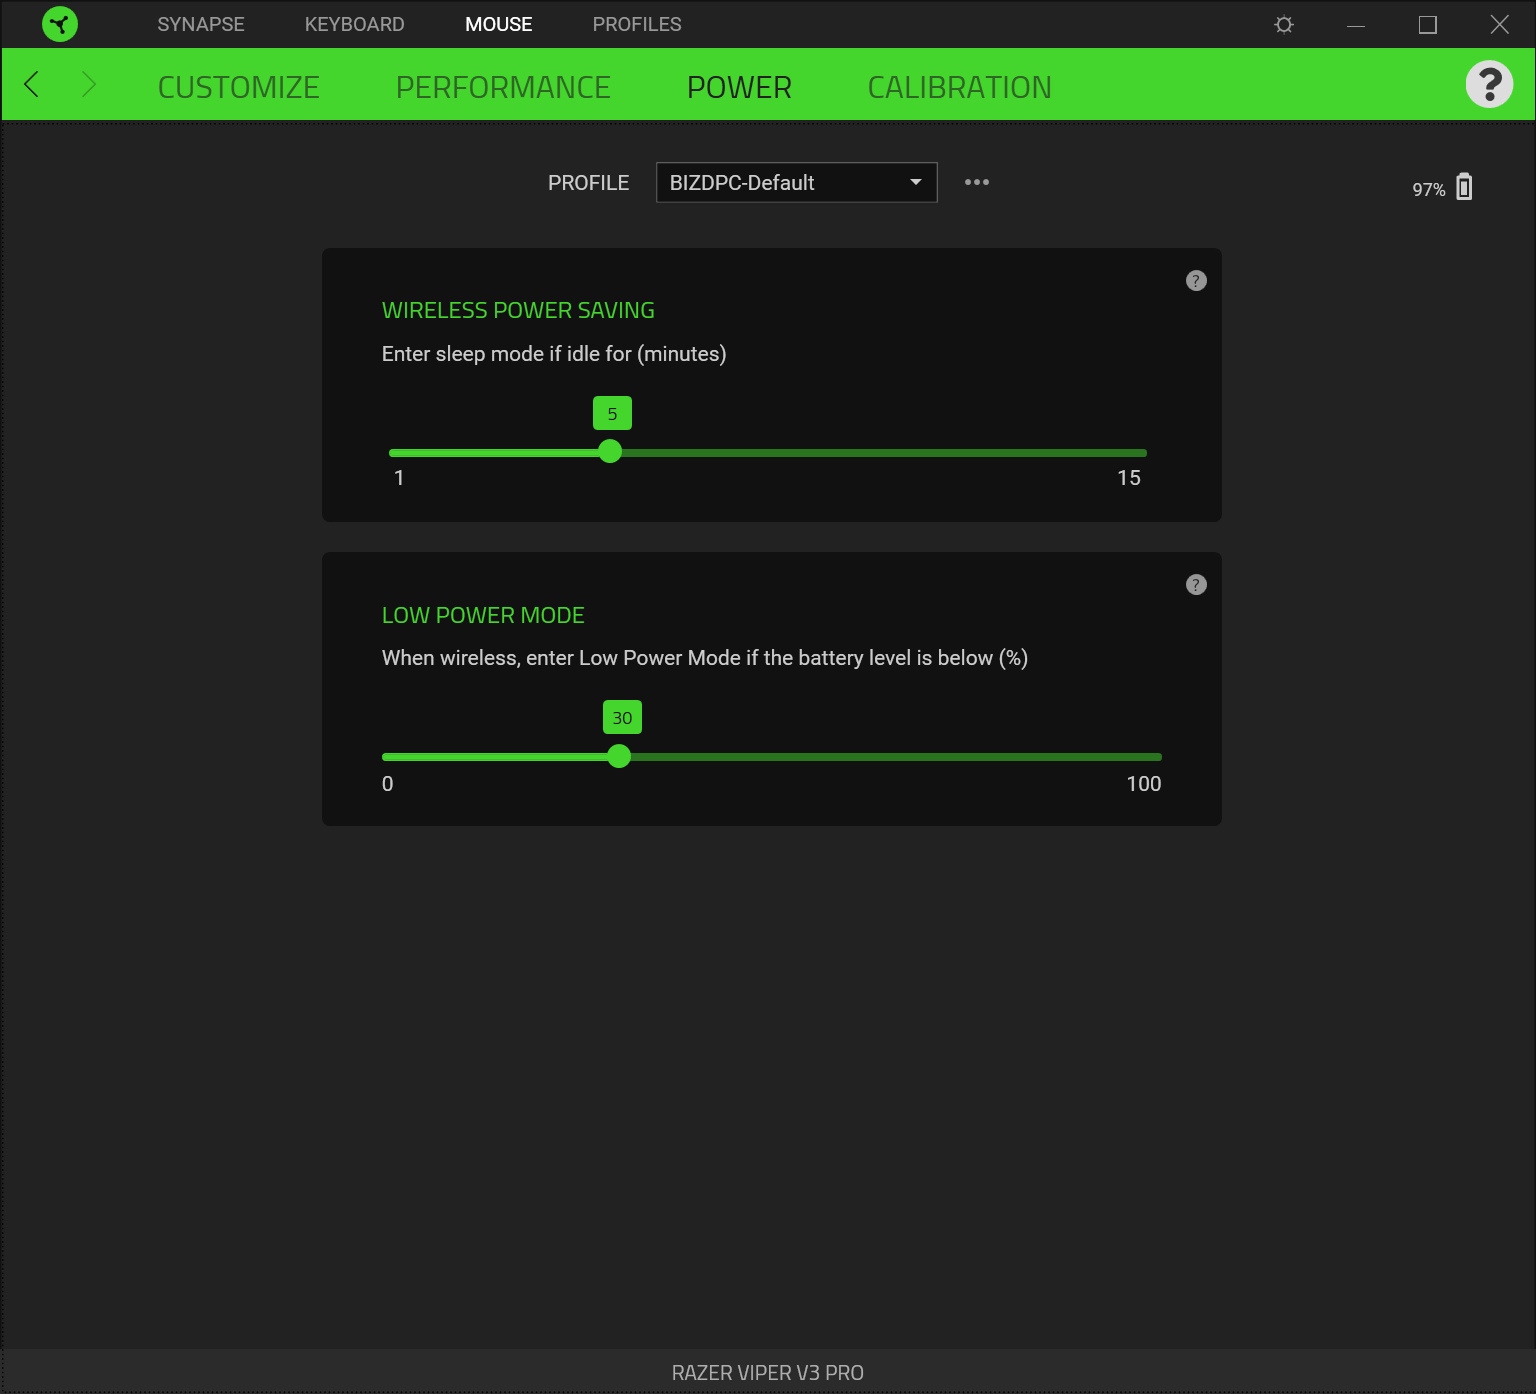Viewport: 1536px width, 1394px height.
Task: Click the Low Power Mode slider handle
Action: 619,756
